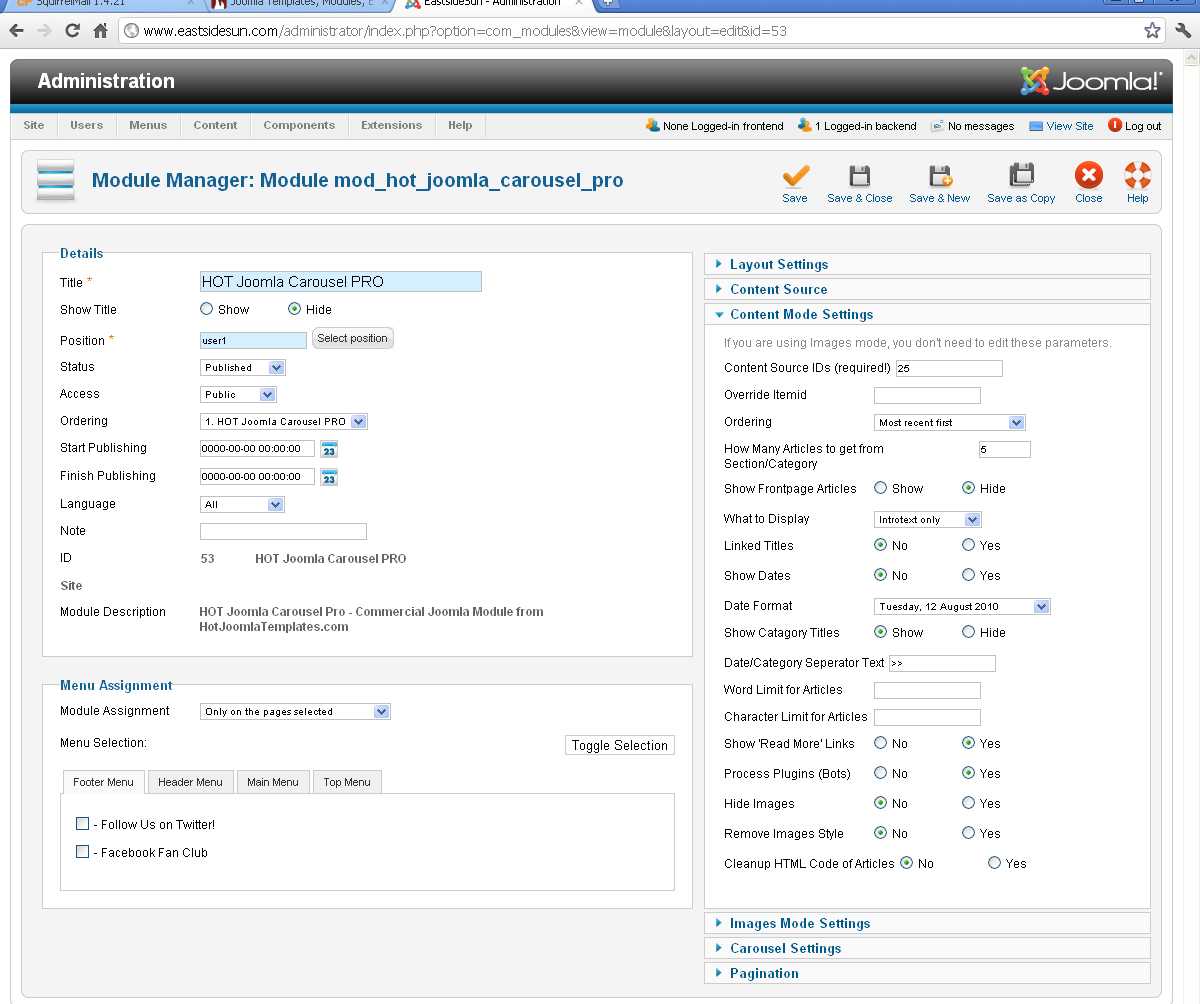
Task: Open the browser wrench settings menu
Action: 1183,31
